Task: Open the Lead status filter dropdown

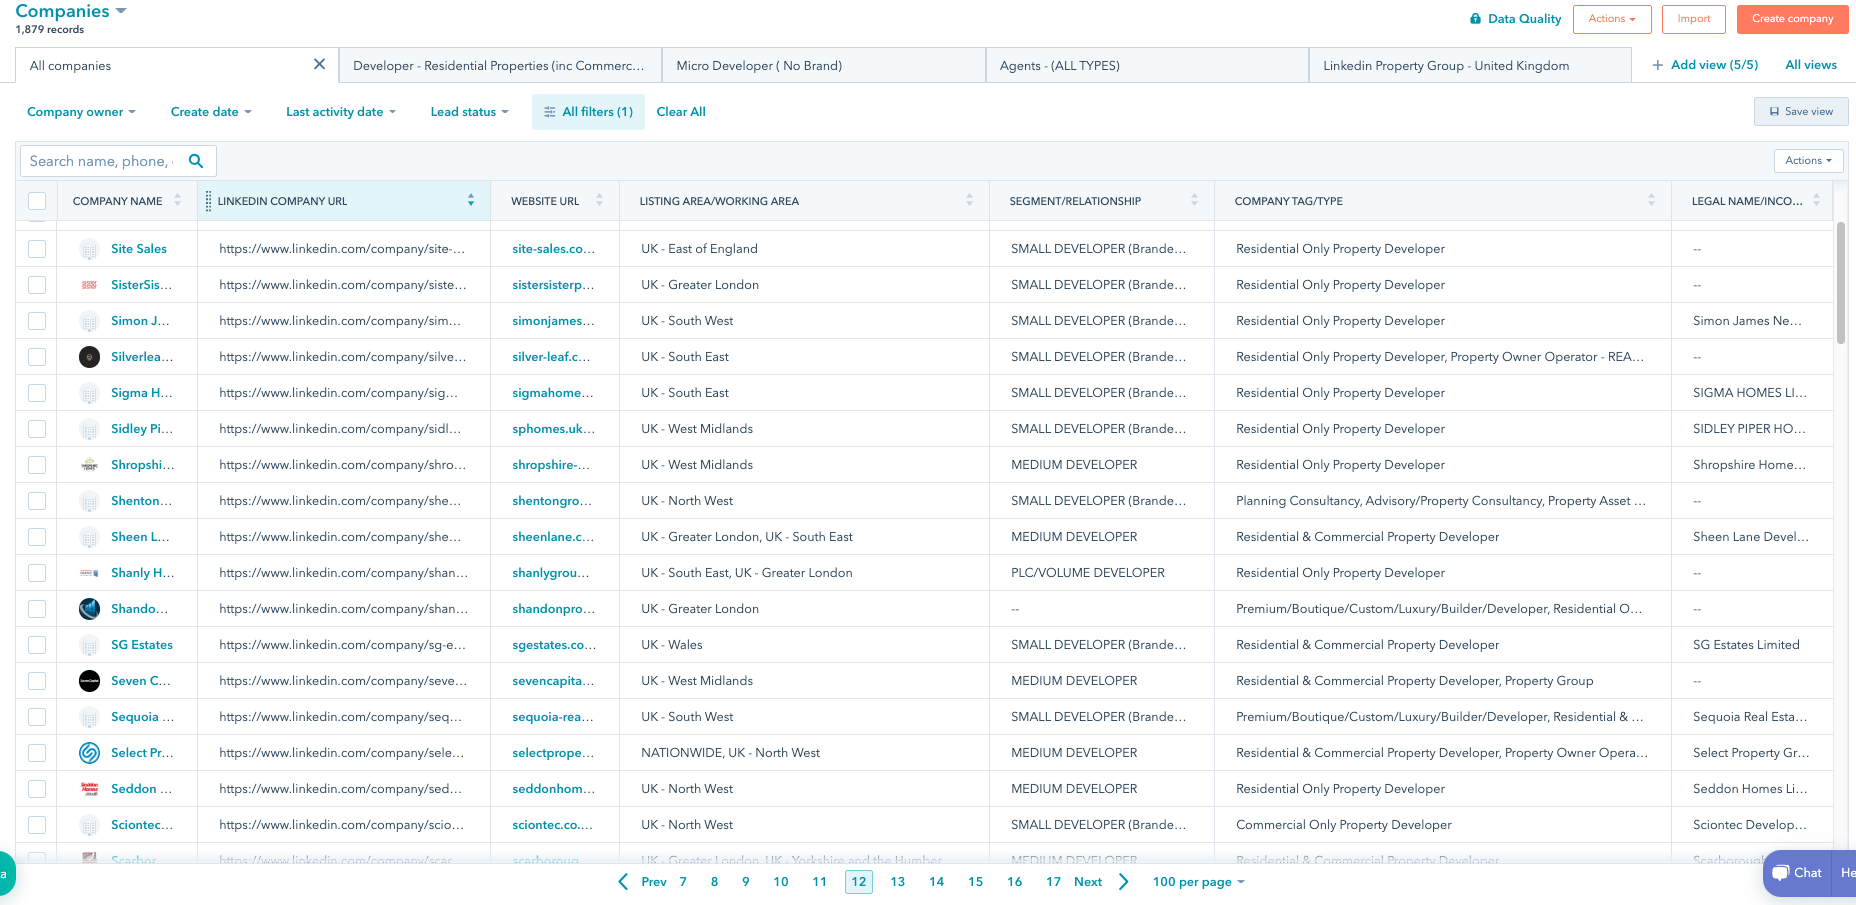Action: pos(469,112)
